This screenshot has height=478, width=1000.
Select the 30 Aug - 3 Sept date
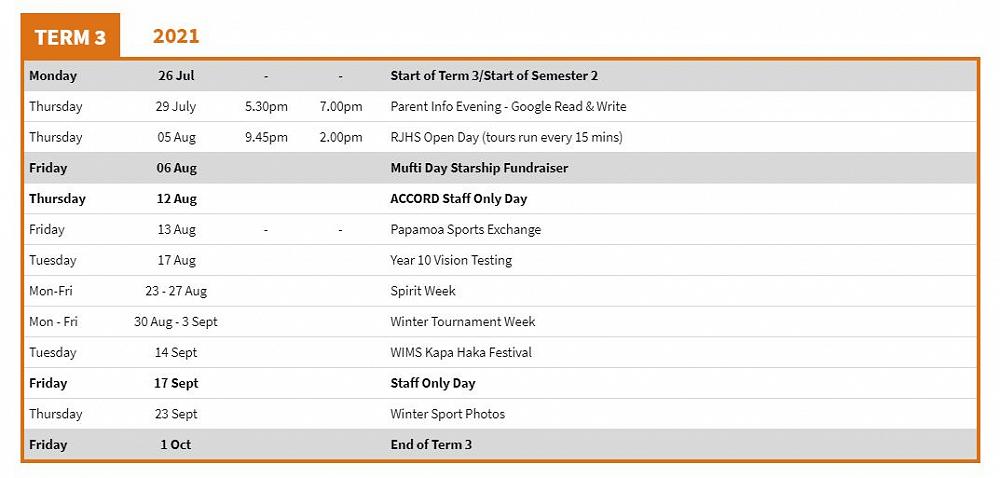coord(176,322)
